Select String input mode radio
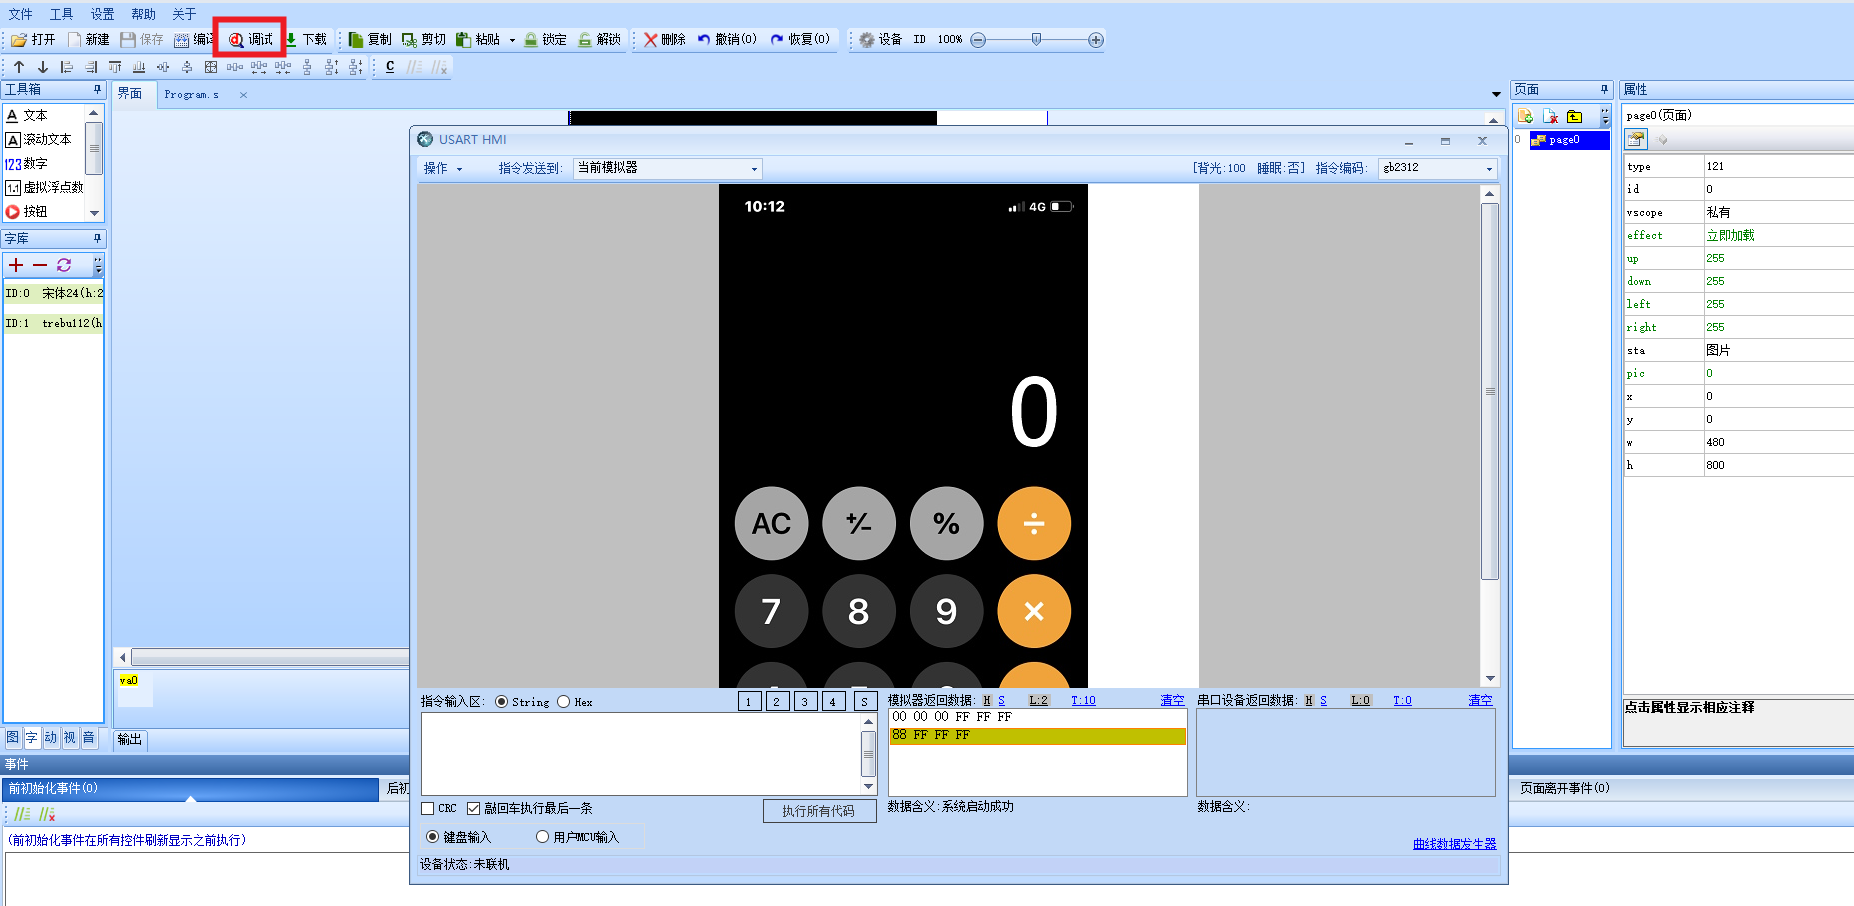This screenshot has height=906, width=1854. tap(501, 702)
